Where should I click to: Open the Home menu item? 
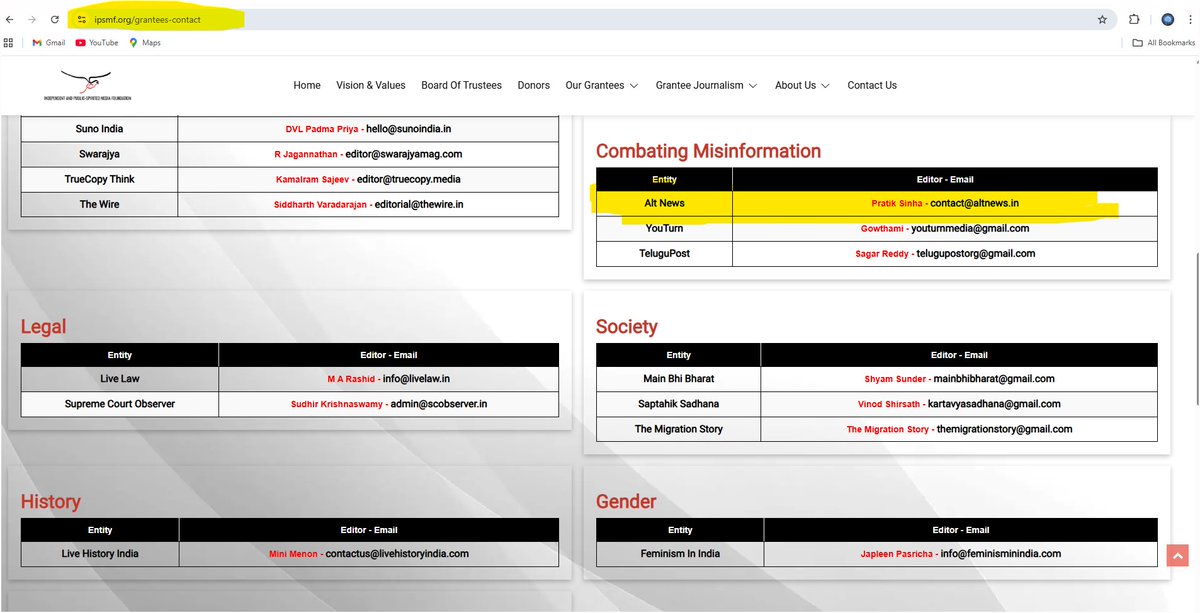click(x=307, y=85)
